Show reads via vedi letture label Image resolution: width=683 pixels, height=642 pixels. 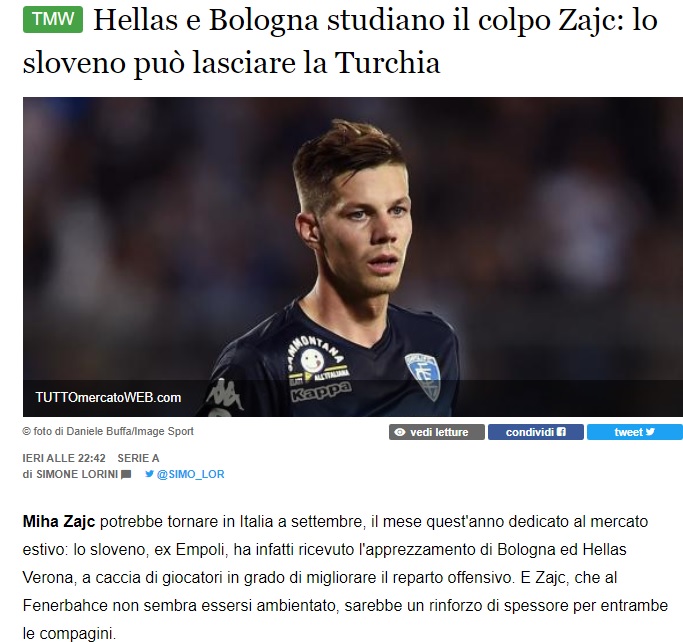pos(439,432)
